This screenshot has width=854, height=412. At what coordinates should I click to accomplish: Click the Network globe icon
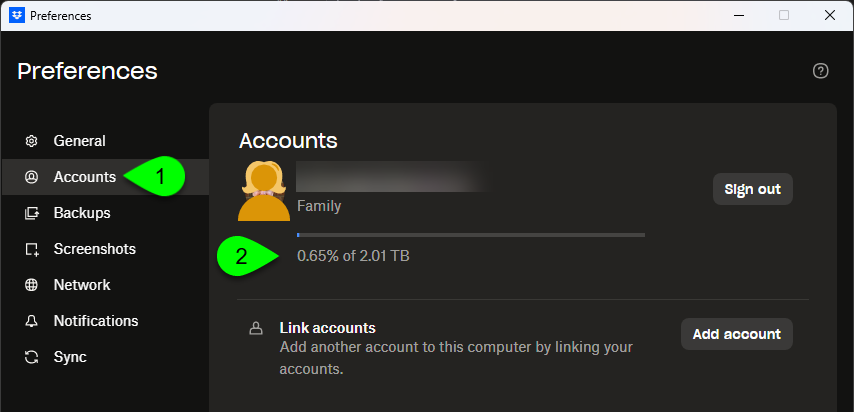point(32,285)
